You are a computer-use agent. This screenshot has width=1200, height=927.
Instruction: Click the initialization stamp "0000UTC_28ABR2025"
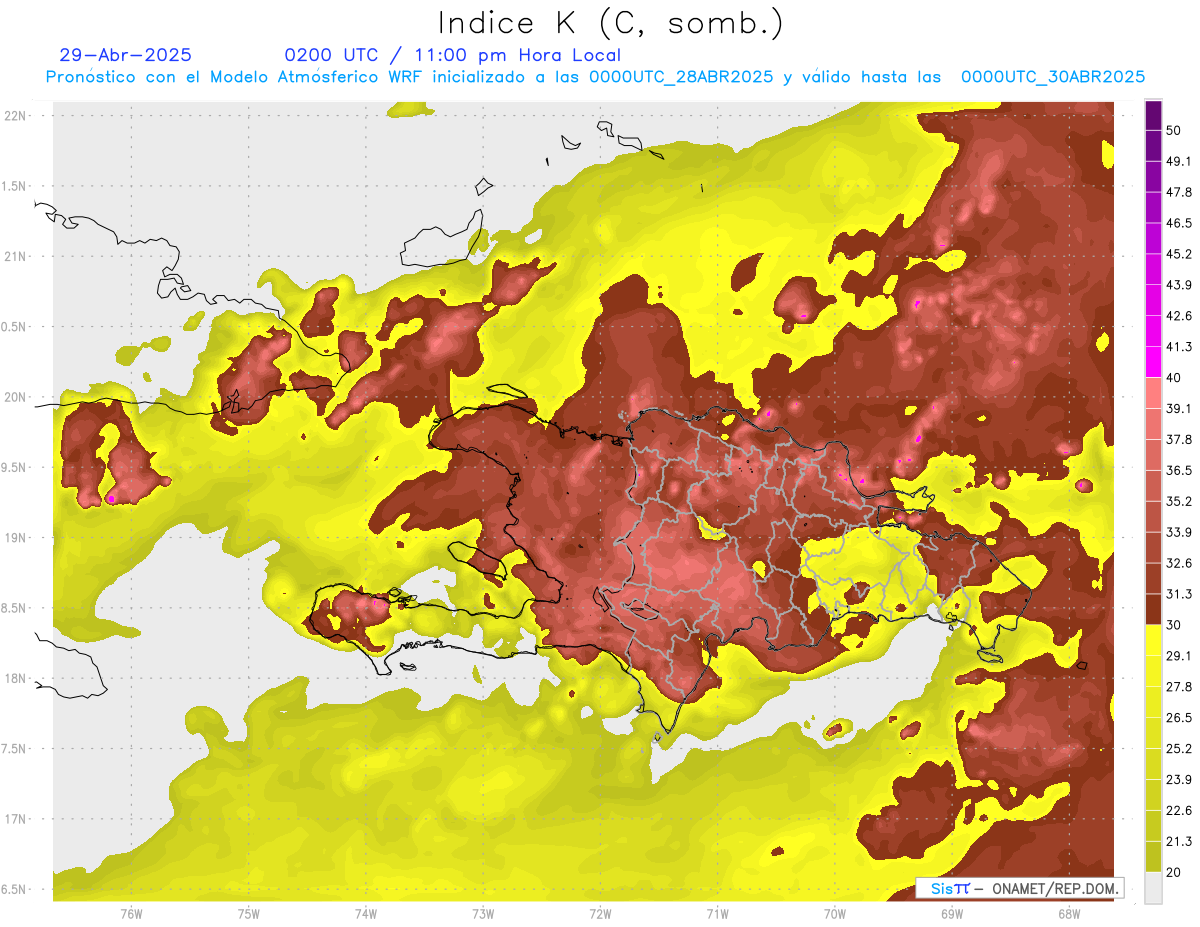coord(681,77)
